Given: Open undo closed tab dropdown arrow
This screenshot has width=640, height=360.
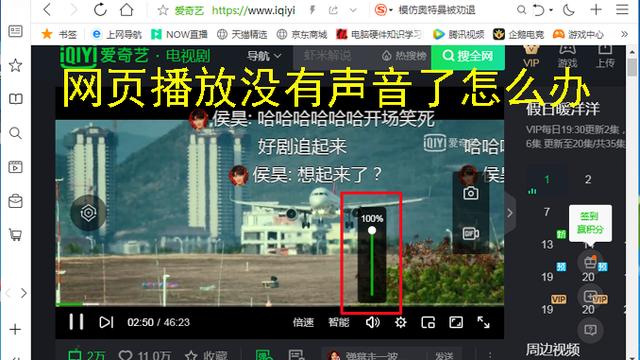Looking at the screenshot, I should coord(551,10).
